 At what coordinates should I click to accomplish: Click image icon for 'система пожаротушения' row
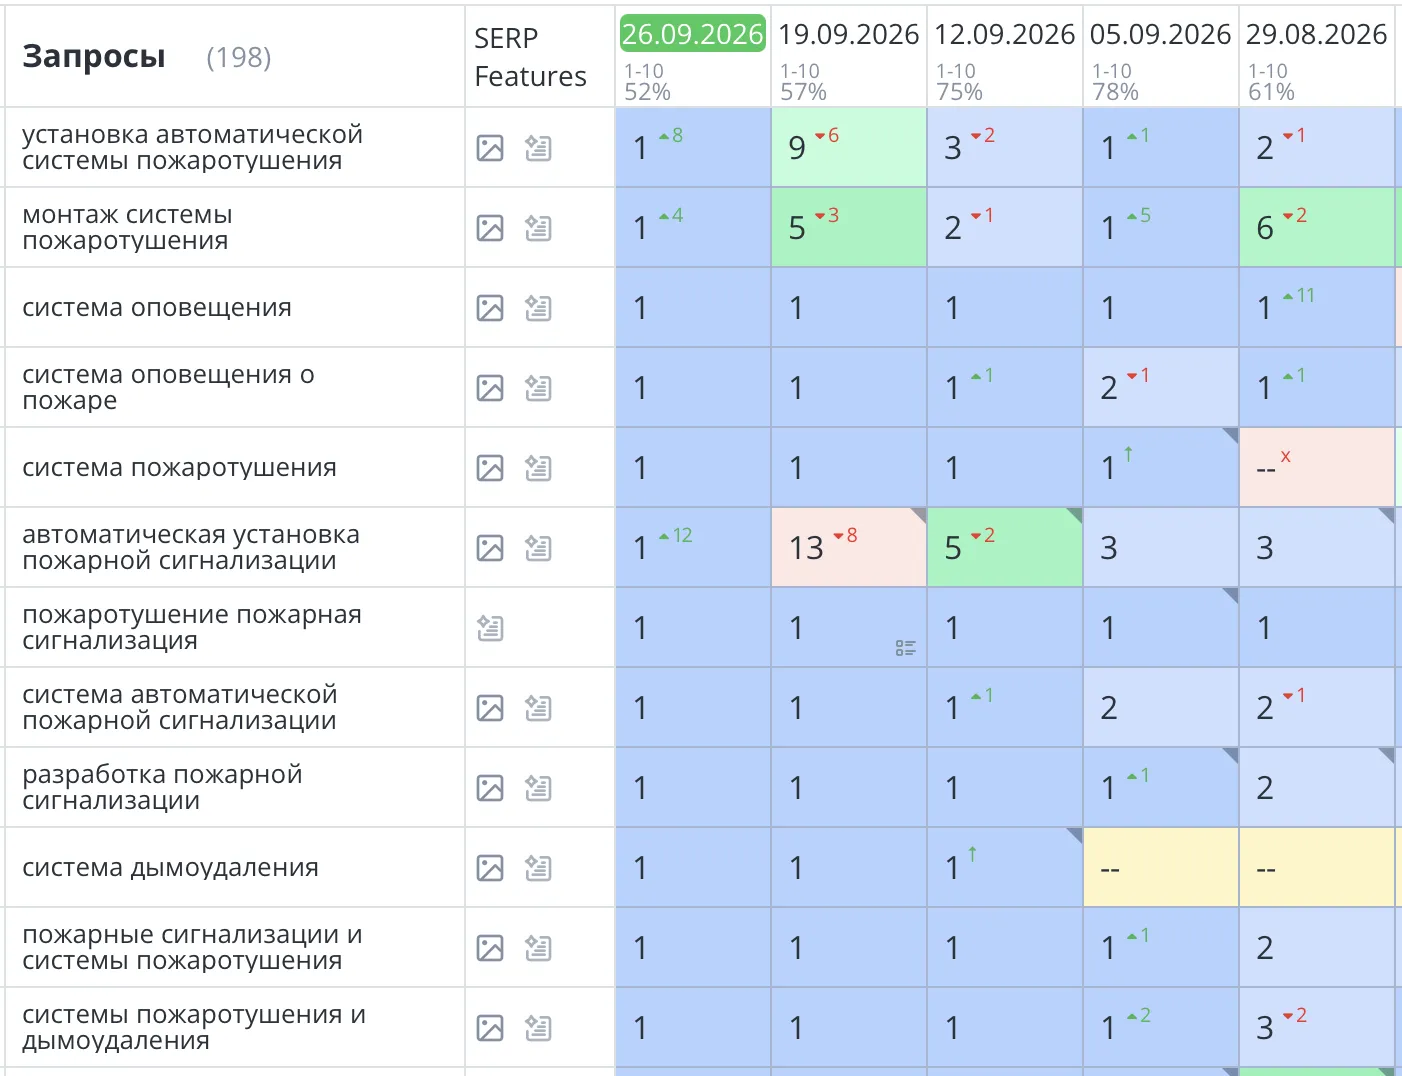490,468
